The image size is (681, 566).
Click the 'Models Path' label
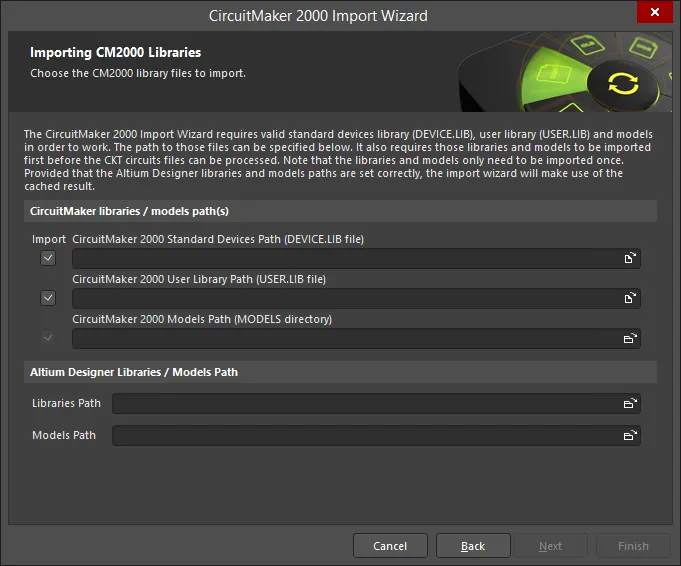pyautogui.click(x=64, y=435)
